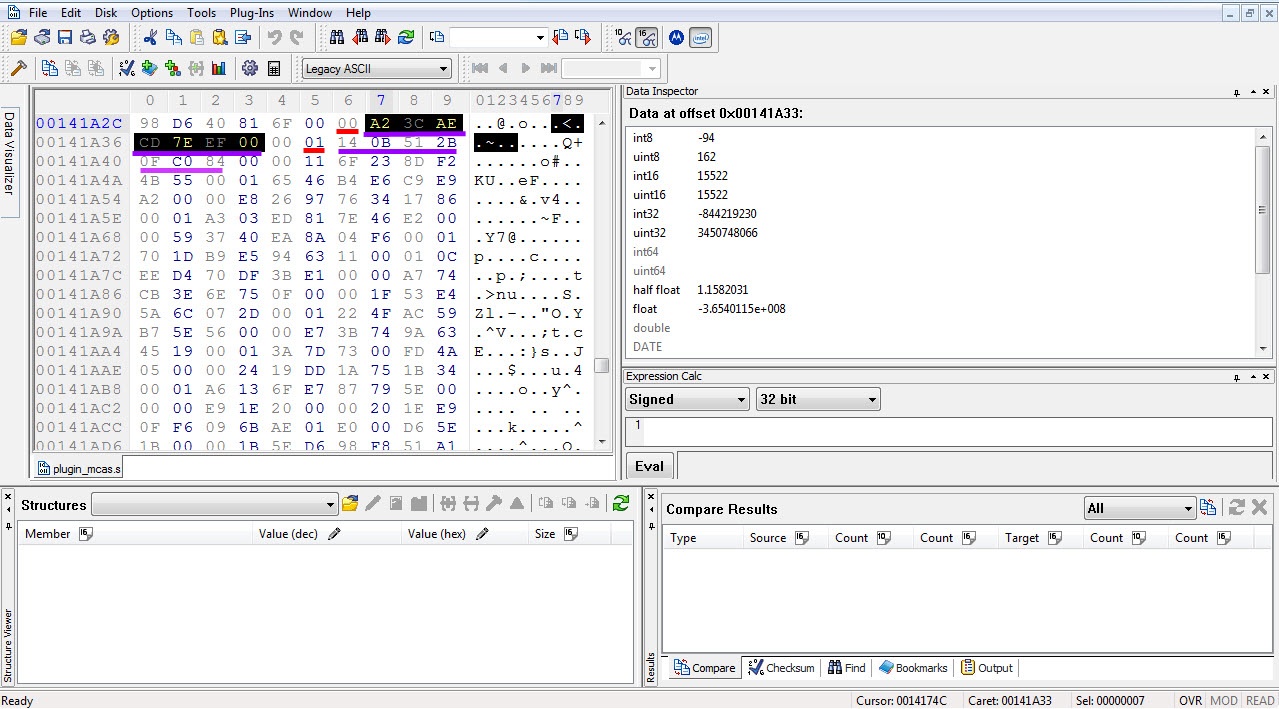Toggle the Motorola byte order button

tap(677, 38)
